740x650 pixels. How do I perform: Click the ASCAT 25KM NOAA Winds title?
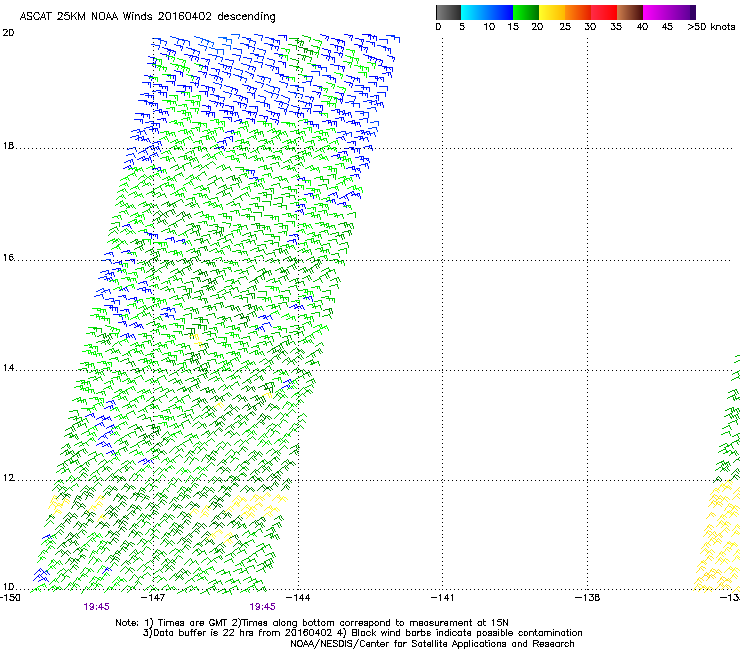(x=147, y=17)
